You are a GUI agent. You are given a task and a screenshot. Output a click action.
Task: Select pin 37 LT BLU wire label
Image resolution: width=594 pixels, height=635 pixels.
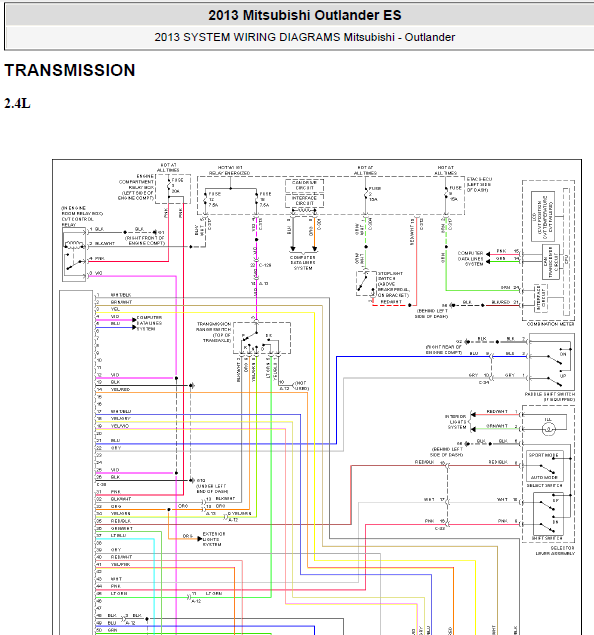click(x=118, y=535)
